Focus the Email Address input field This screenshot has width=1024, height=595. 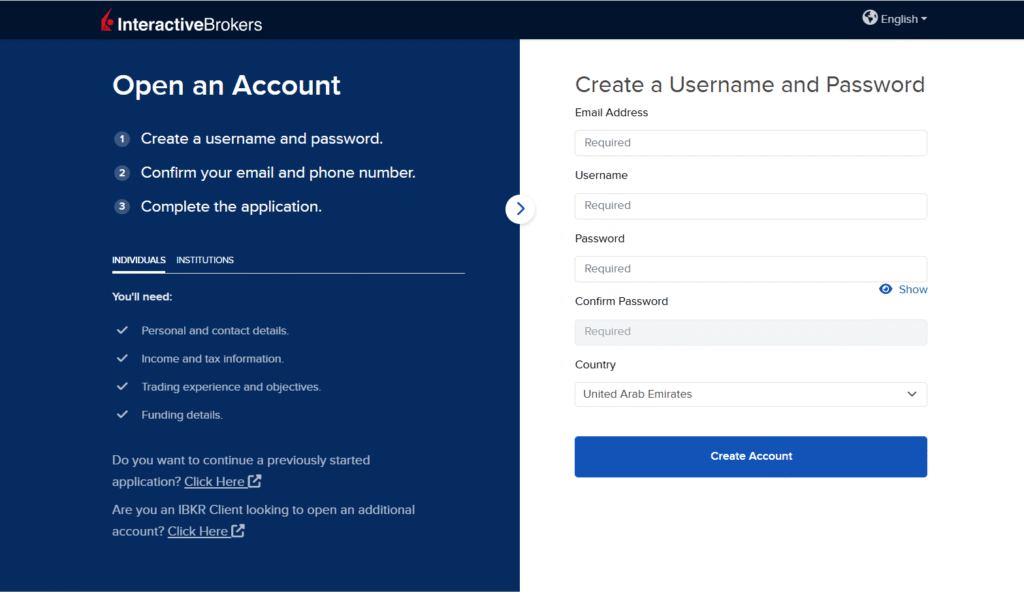tap(750, 143)
